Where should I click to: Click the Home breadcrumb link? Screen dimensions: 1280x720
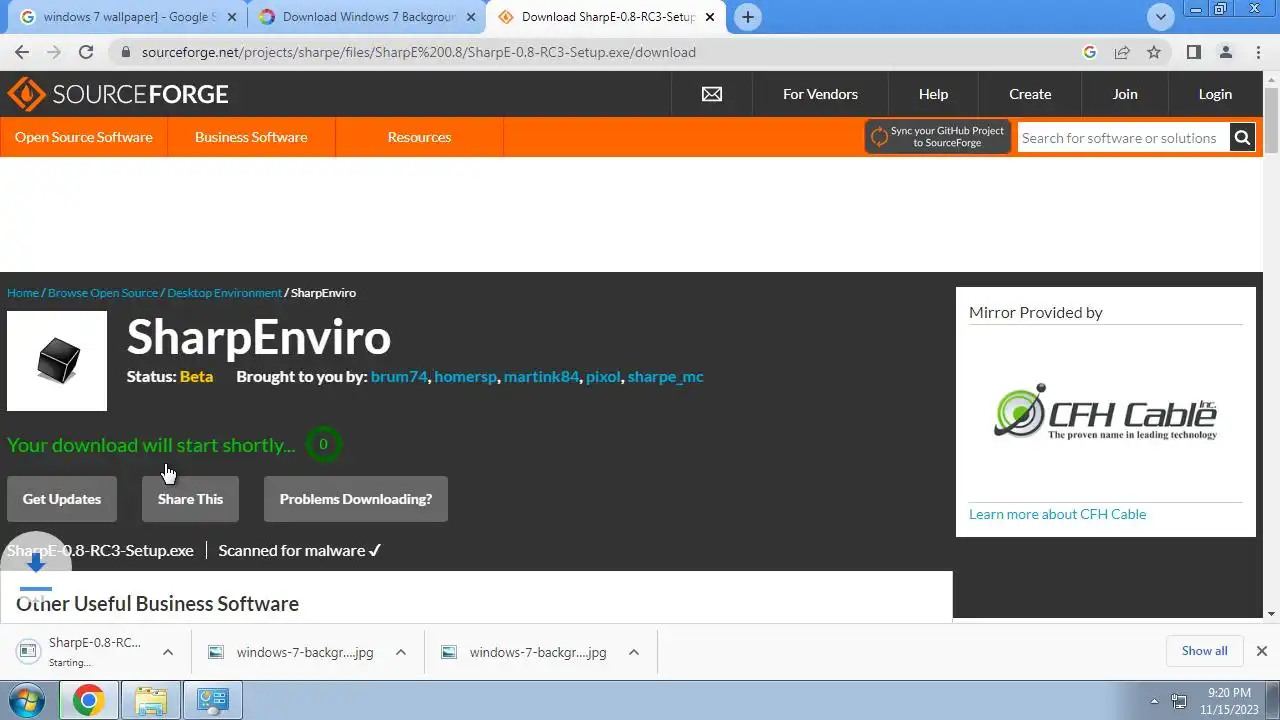coord(23,293)
